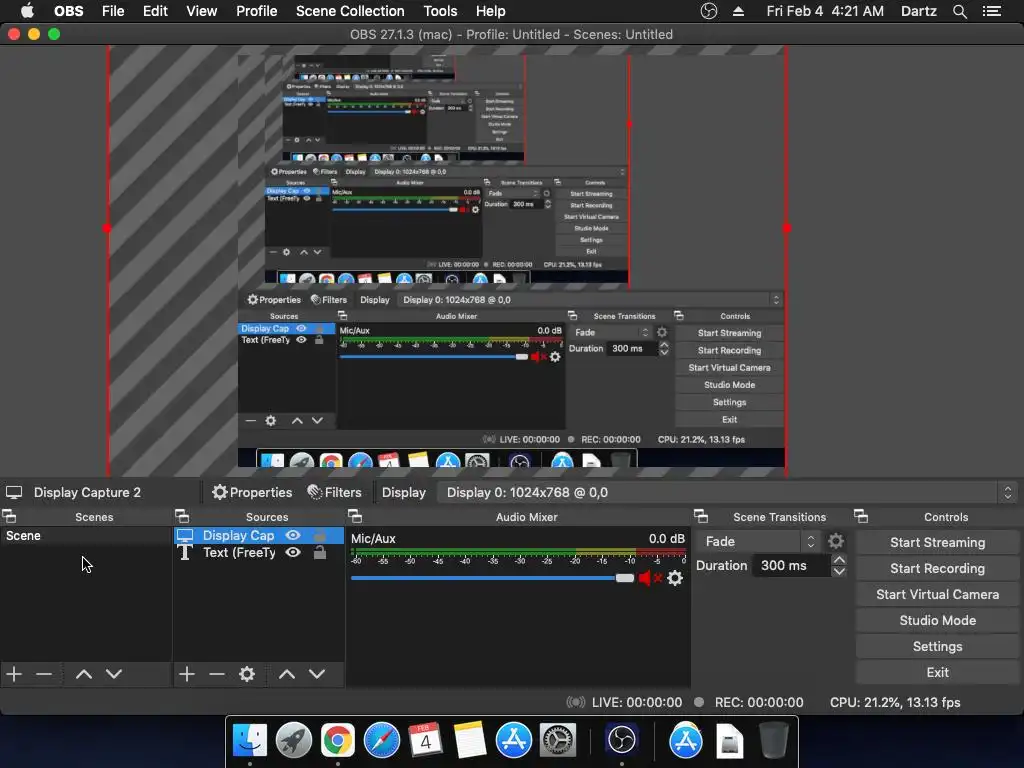Viewport: 1024px width, 768px height.
Task: Toggle visibility of Text (FreeTy source
Action: [x=293, y=552]
